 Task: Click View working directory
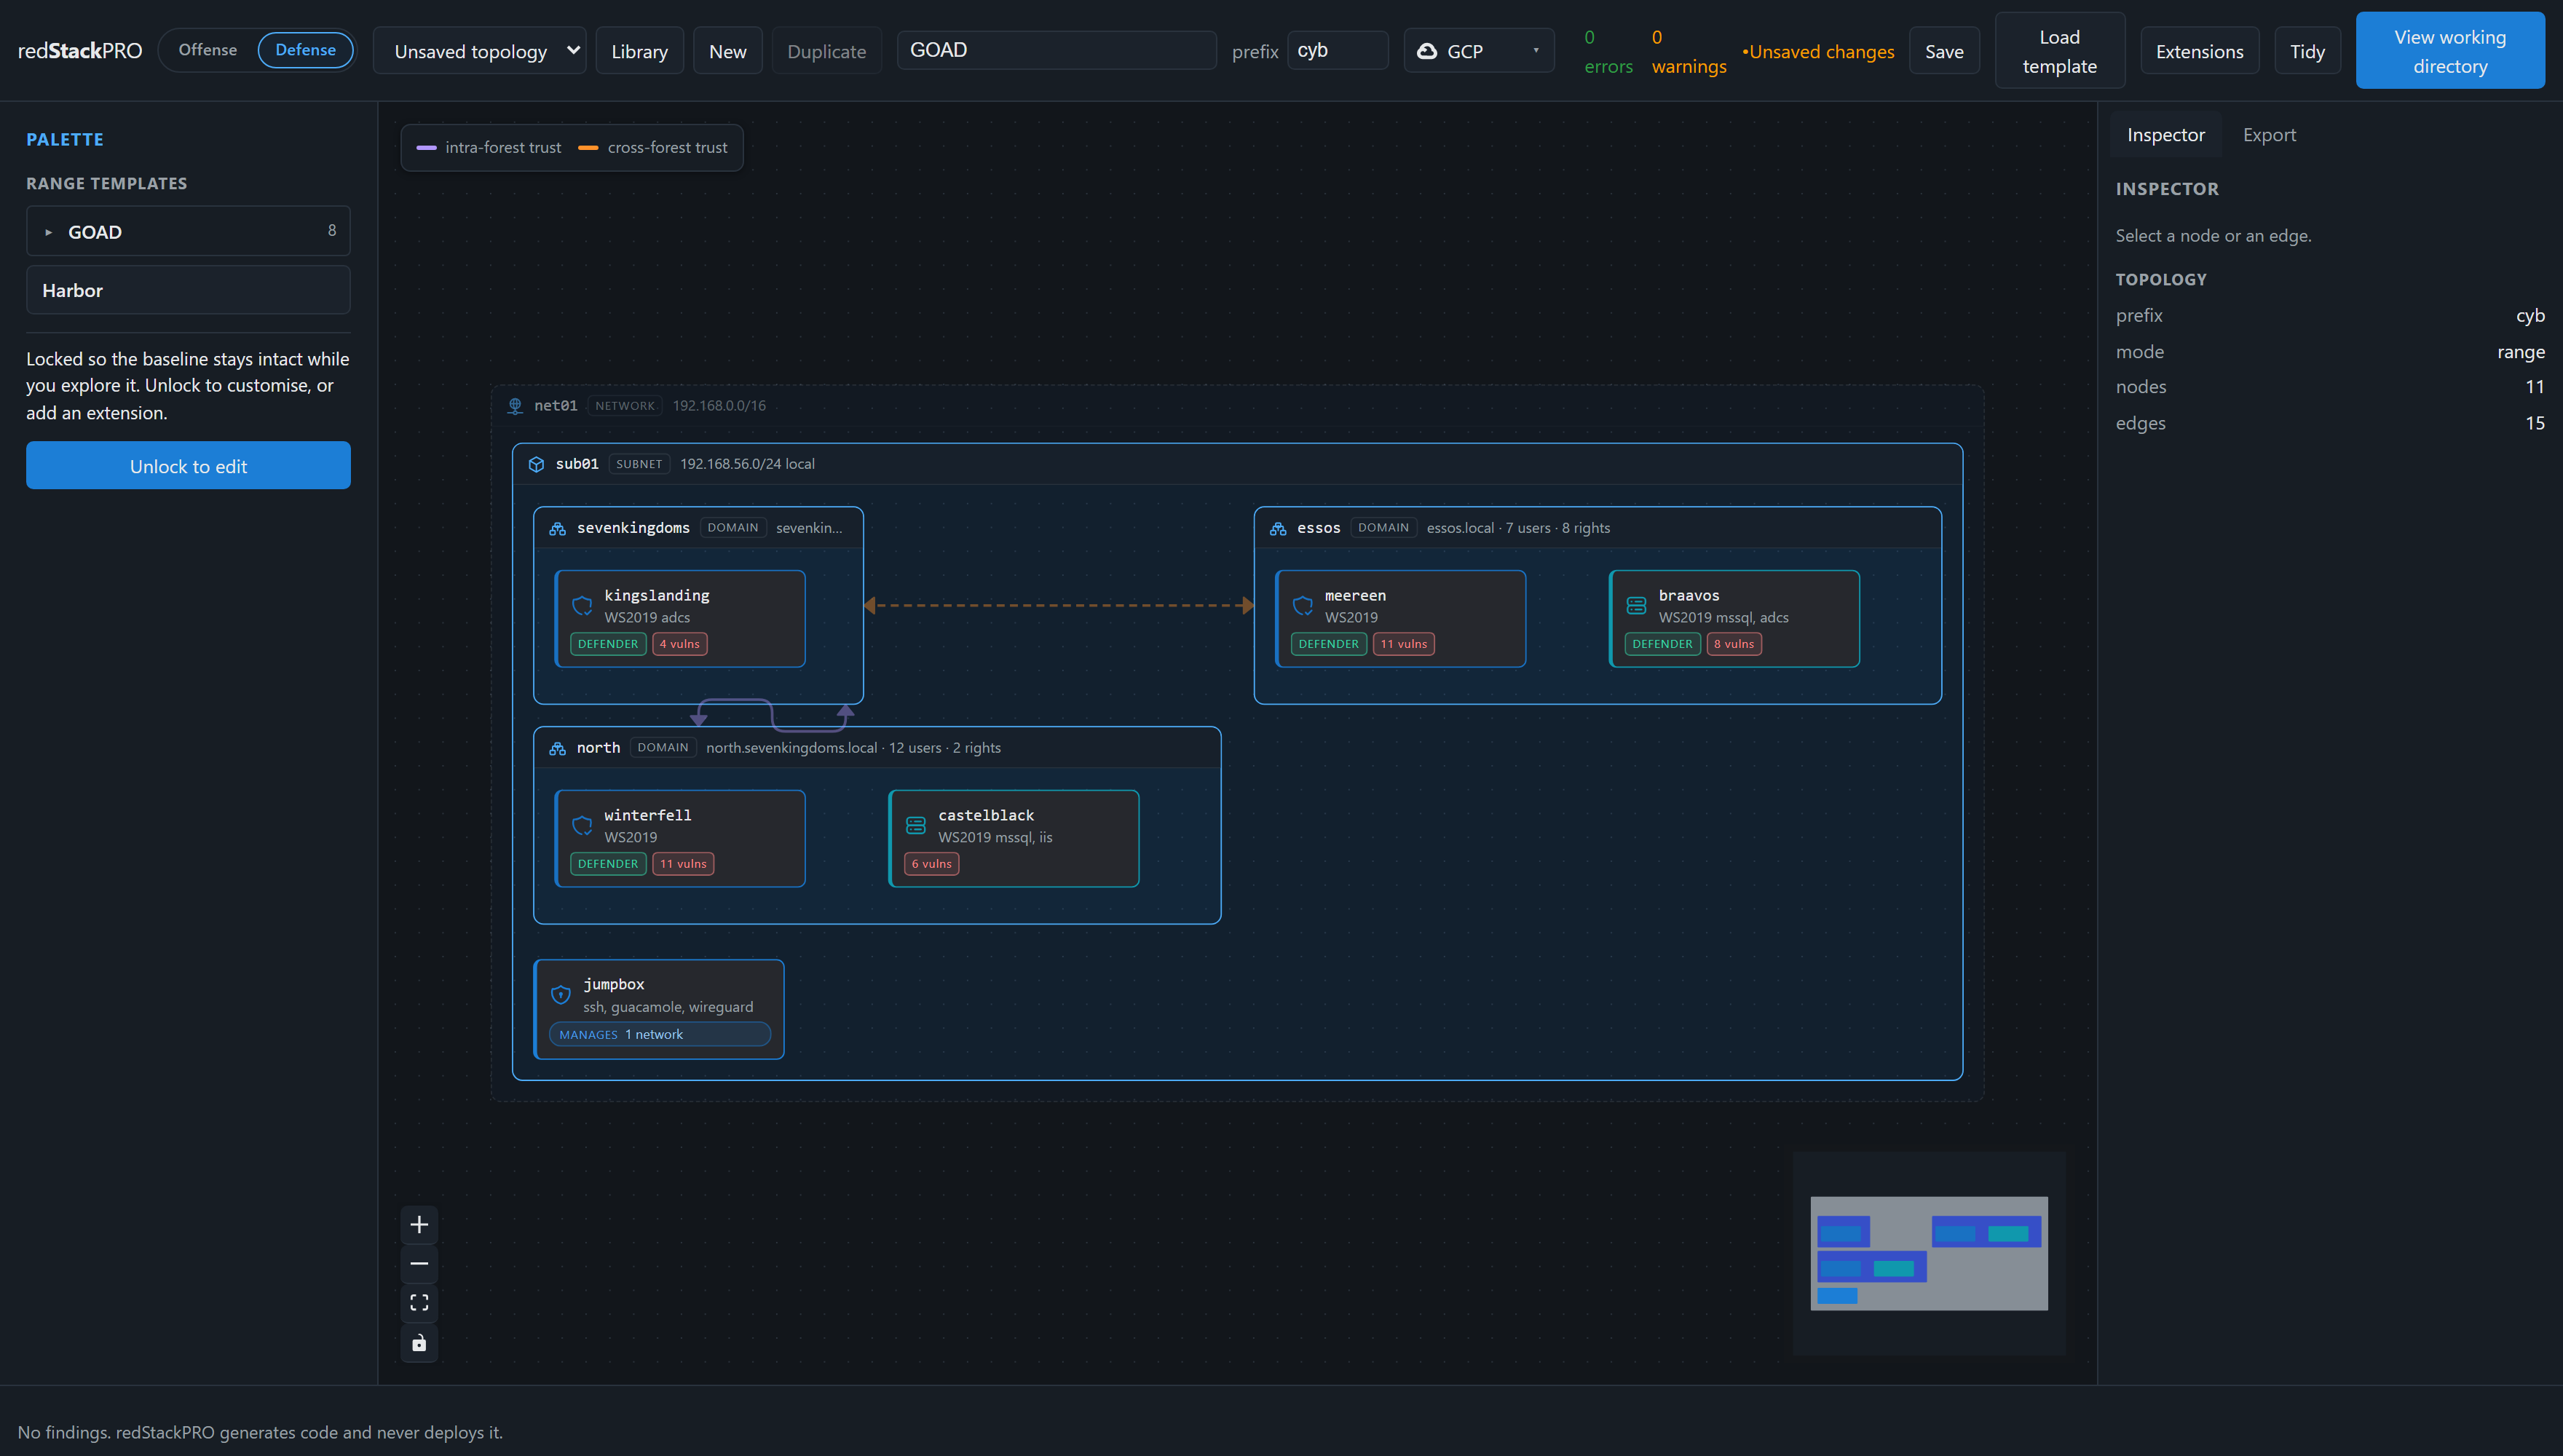pyautogui.click(x=2450, y=51)
